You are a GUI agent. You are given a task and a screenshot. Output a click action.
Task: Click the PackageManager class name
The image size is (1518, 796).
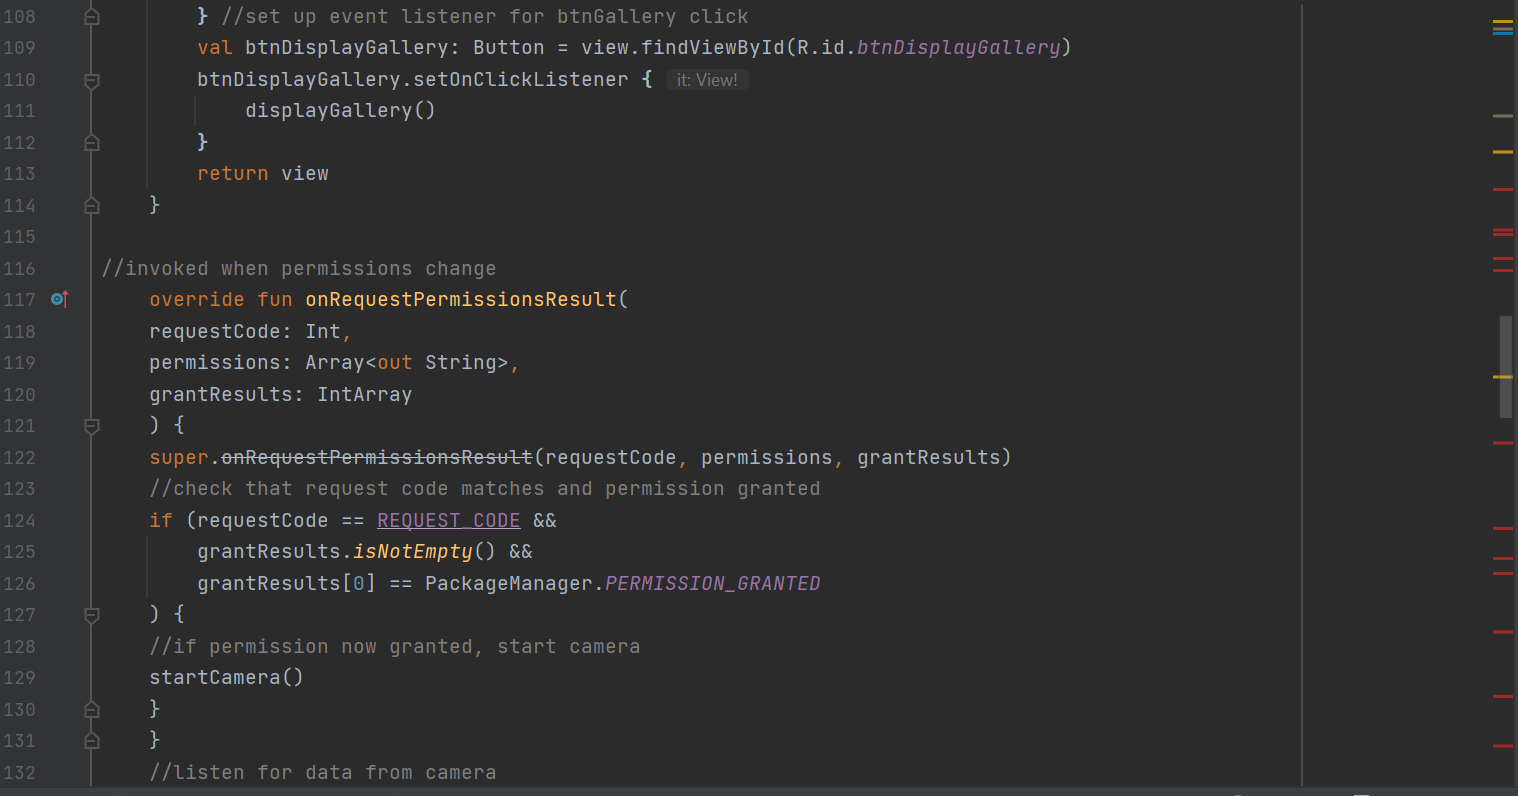509,583
